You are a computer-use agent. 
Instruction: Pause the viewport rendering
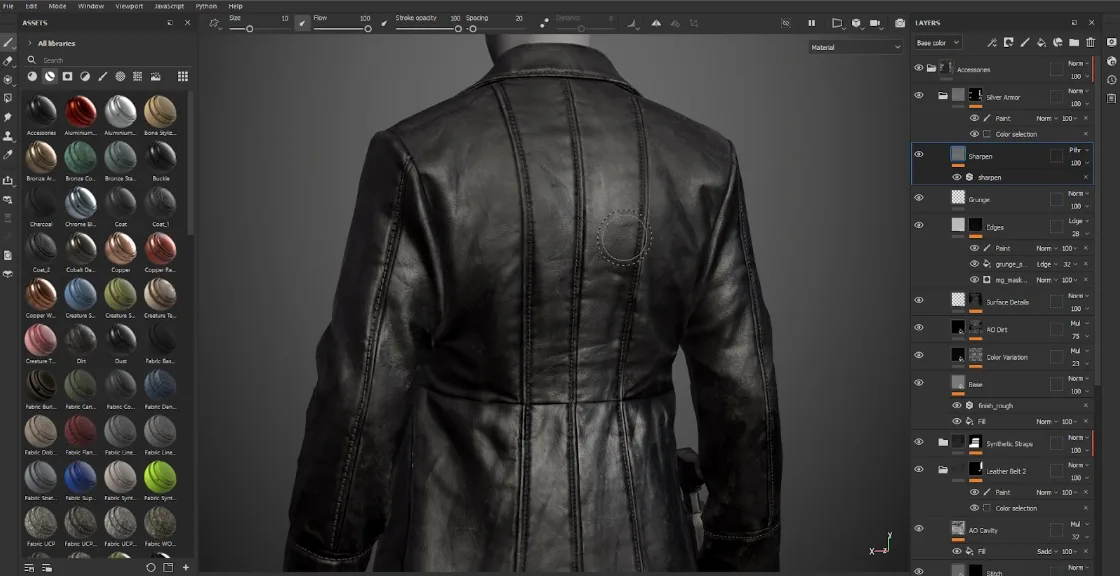(x=811, y=24)
